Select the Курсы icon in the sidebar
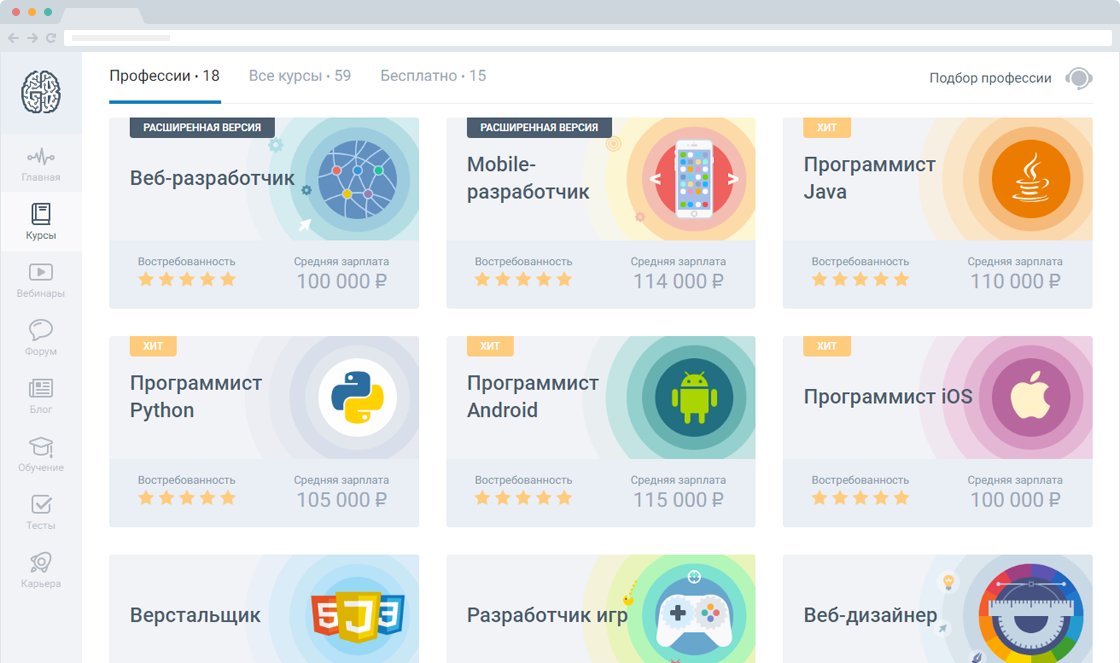The image size is (1120, 663). 40,218
